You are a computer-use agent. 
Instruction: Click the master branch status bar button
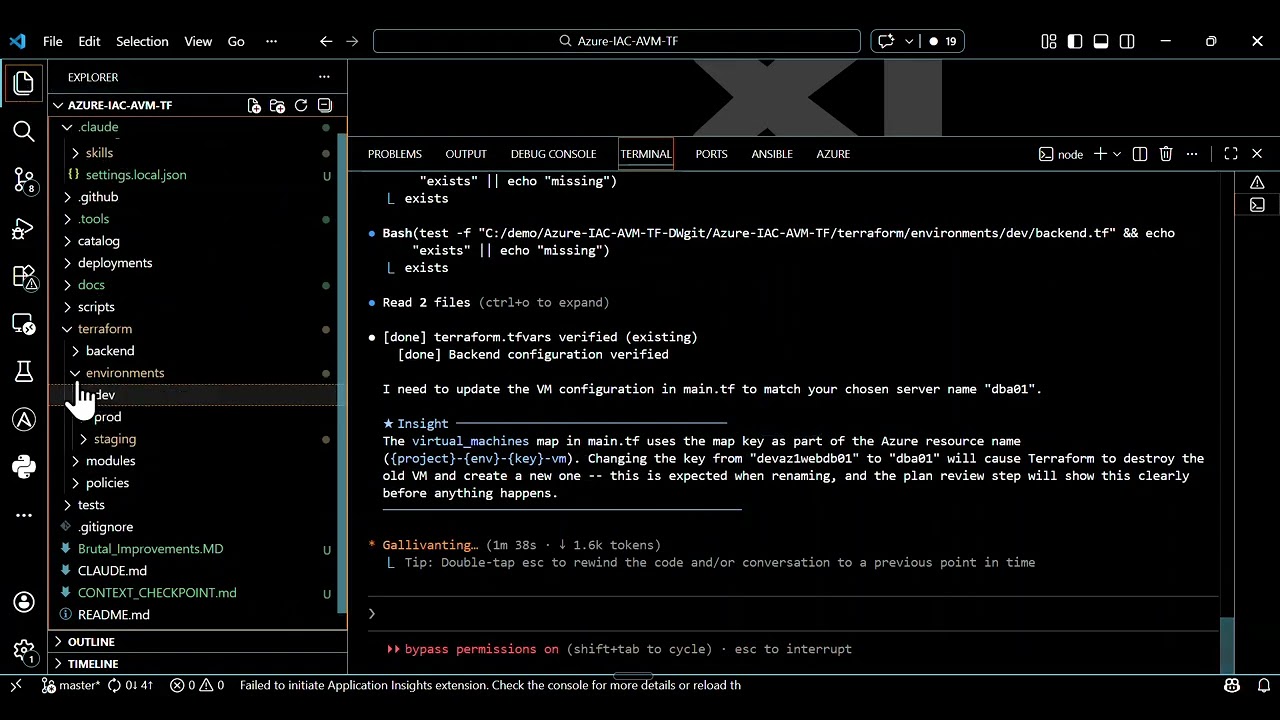pos(72,685)
